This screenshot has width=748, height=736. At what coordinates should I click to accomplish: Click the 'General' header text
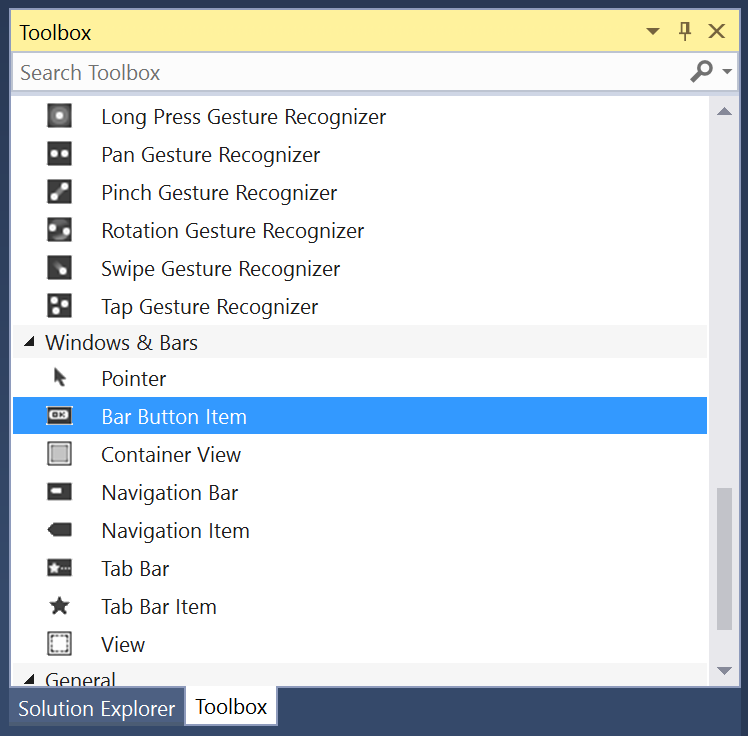click(x=80, y=678)
